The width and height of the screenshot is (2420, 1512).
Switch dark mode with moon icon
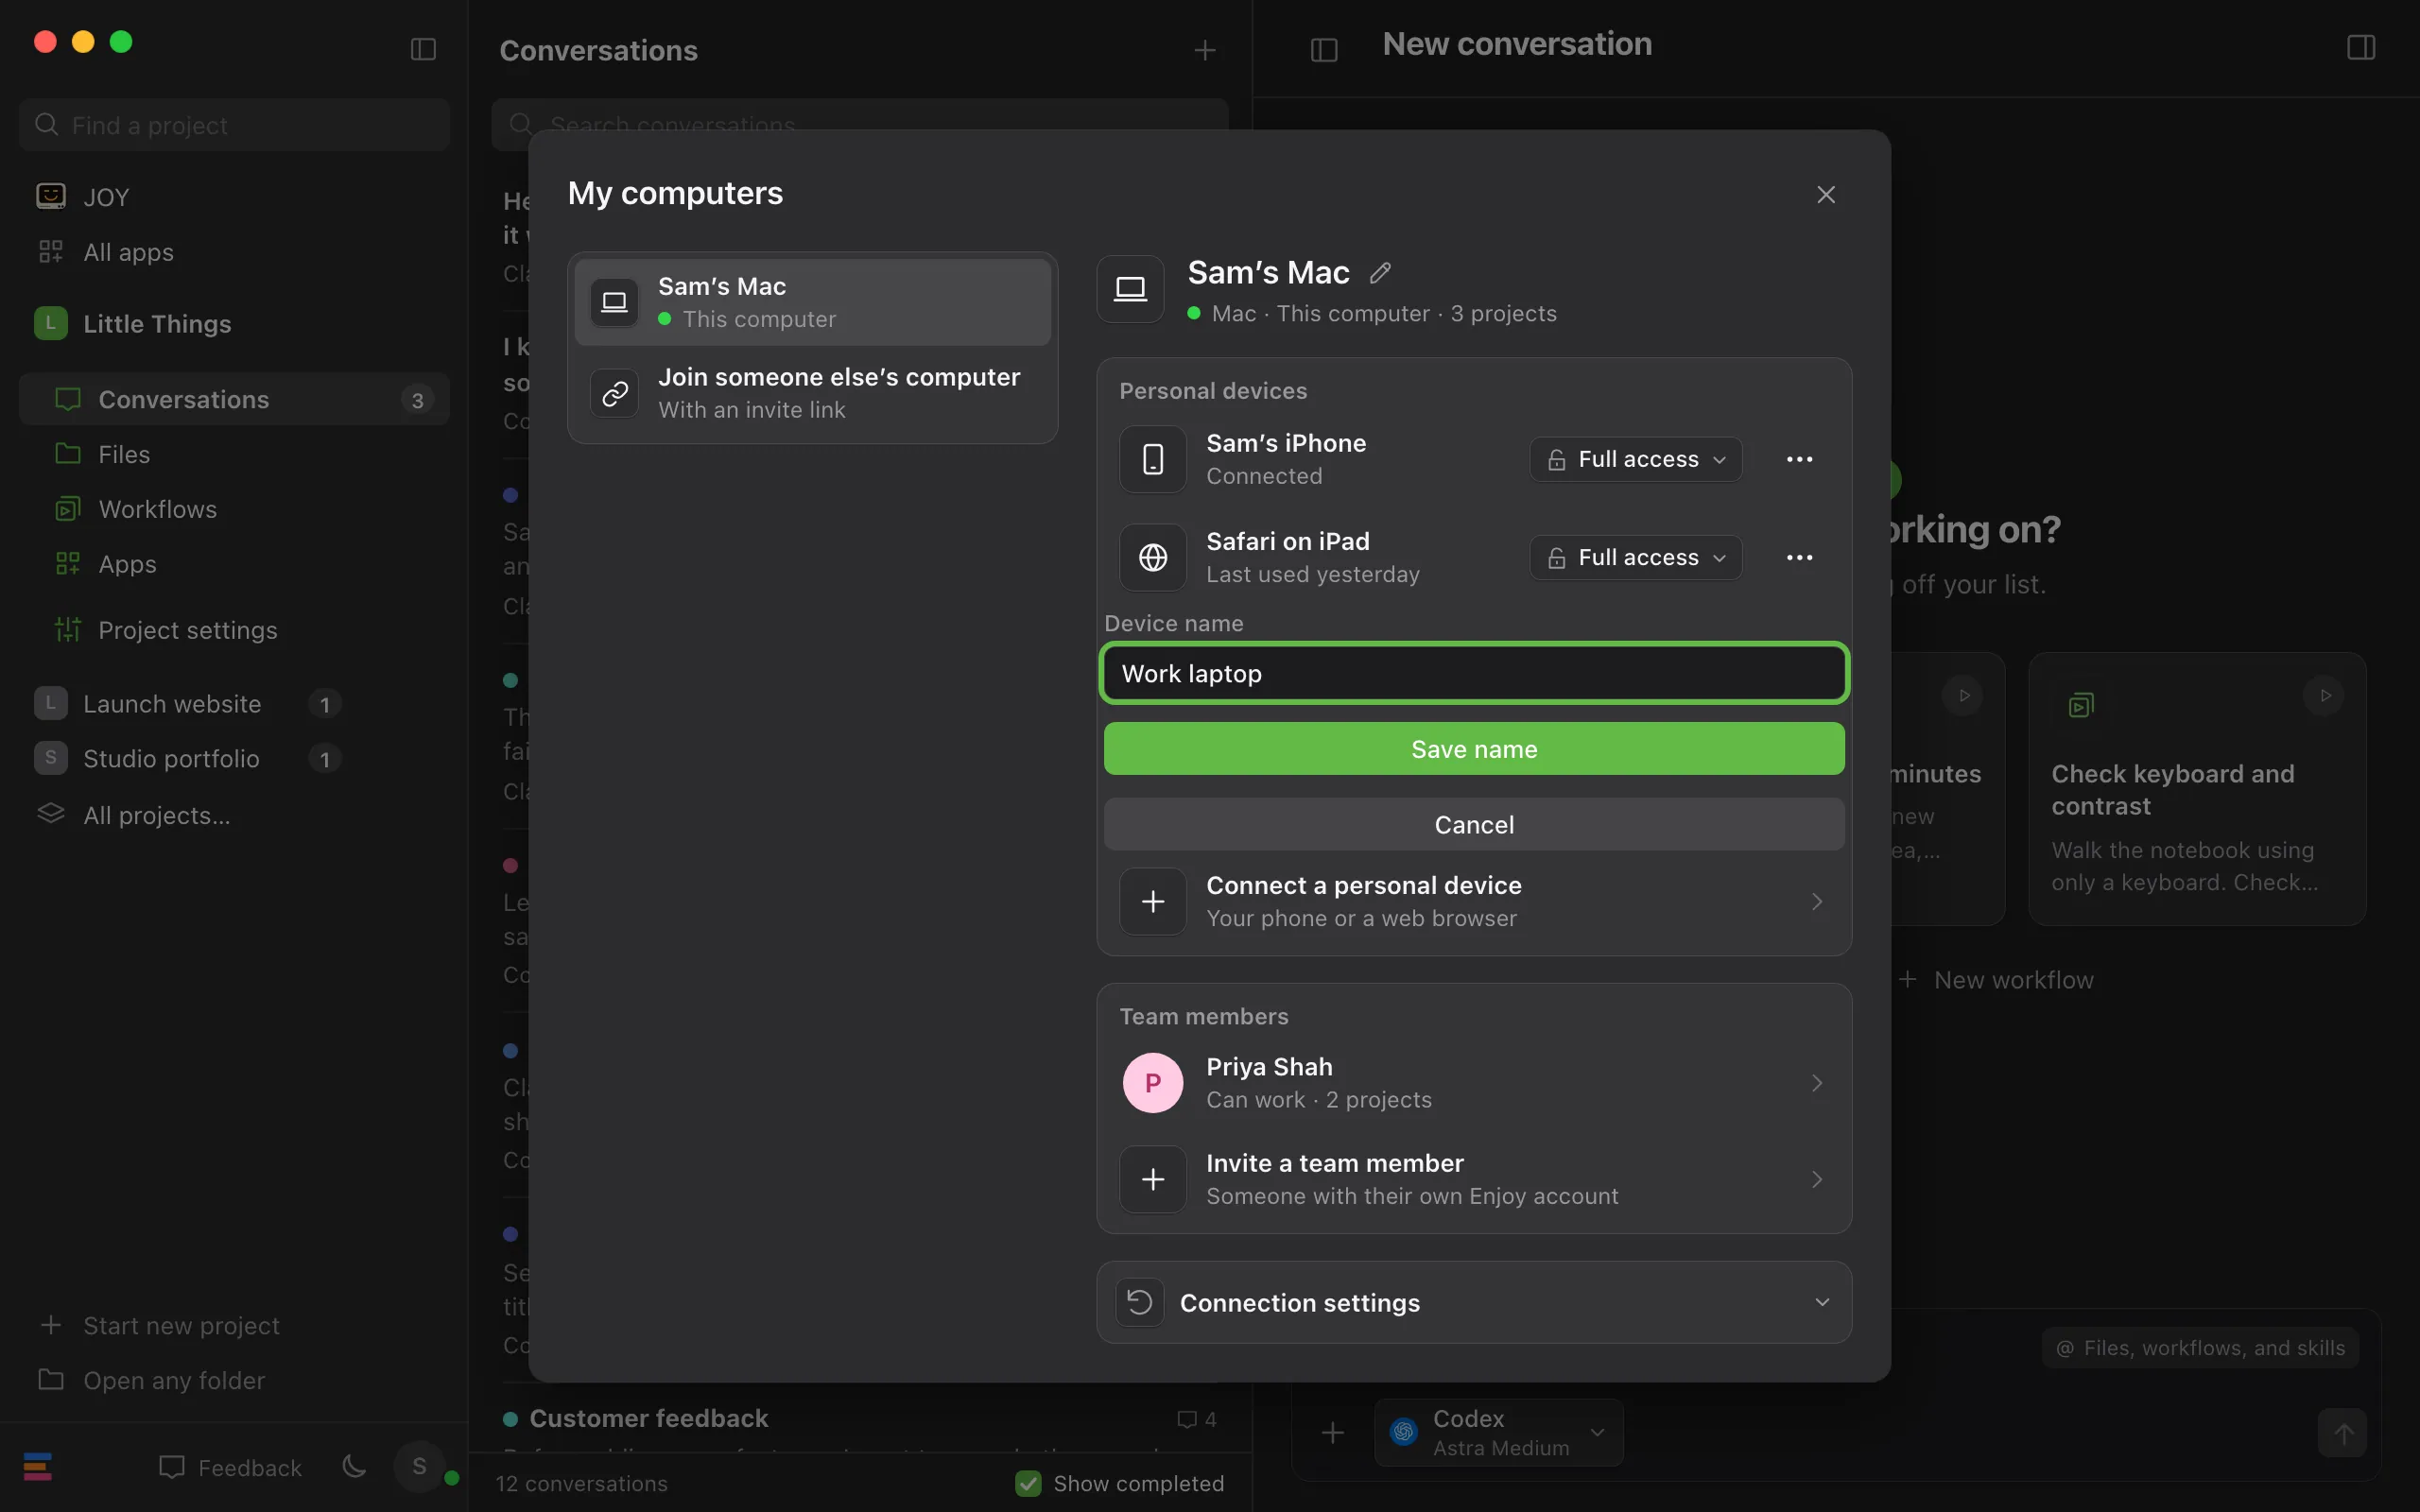pos(354,1467)
